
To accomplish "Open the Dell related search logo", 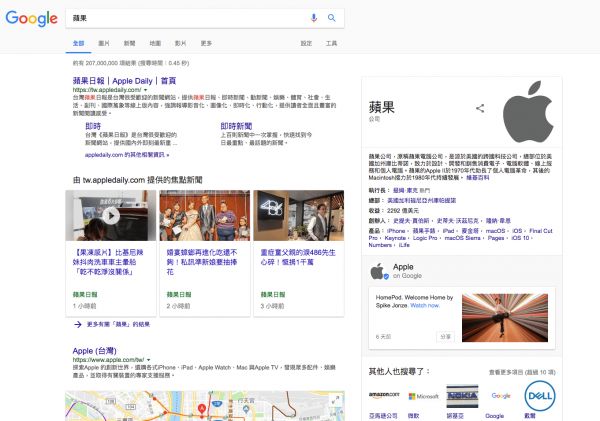I will coord(540,396).
